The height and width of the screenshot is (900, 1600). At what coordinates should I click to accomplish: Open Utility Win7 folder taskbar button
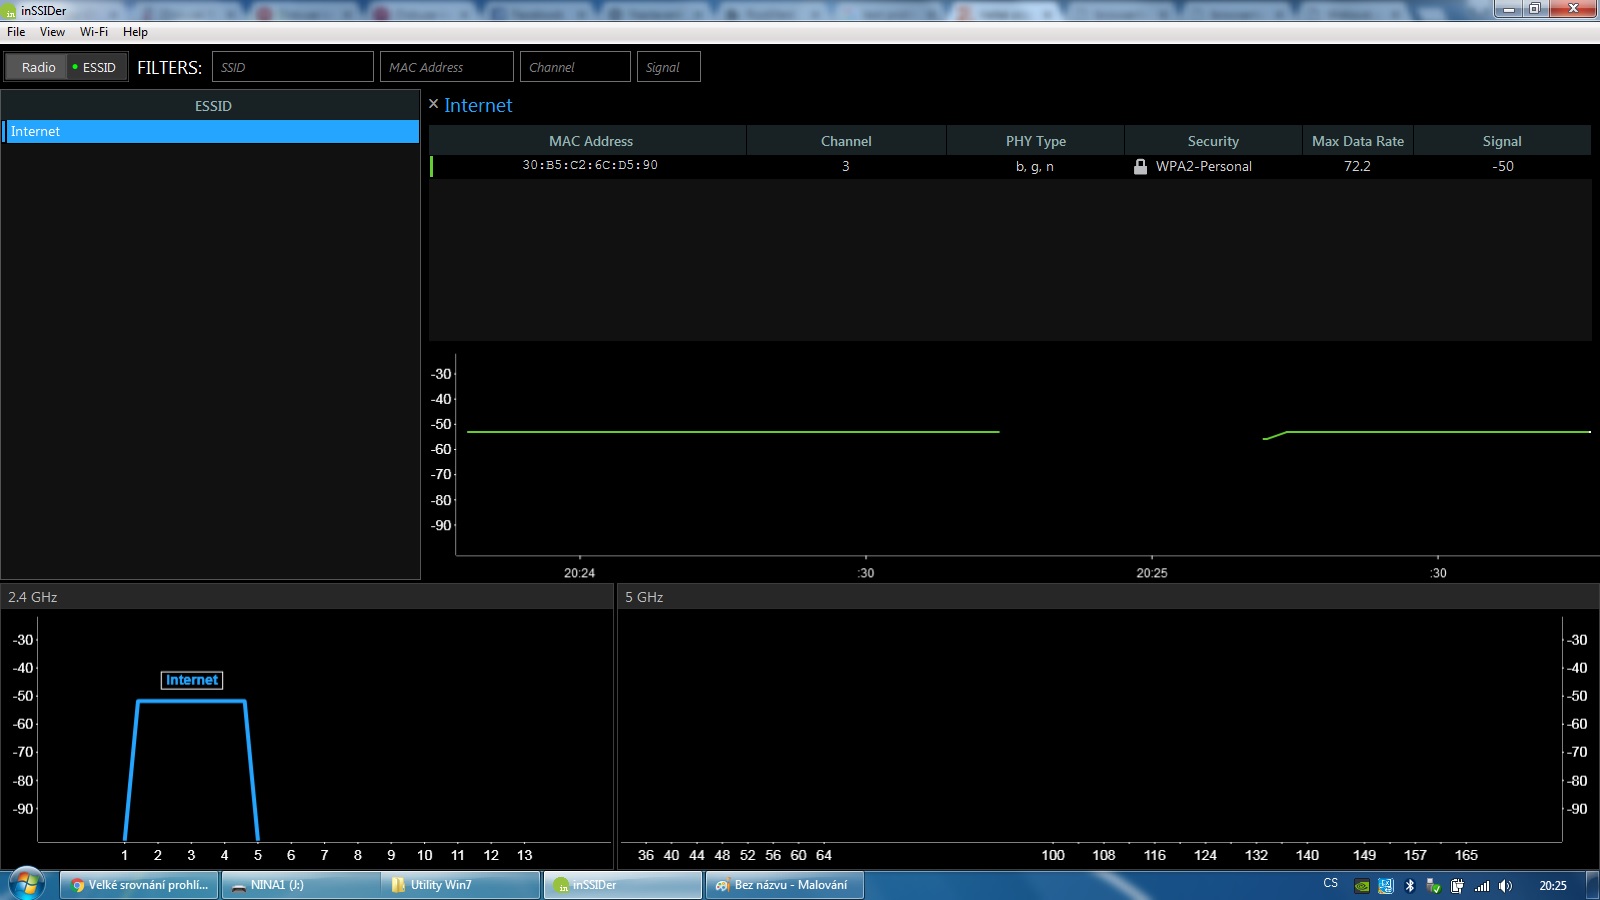tap(461, 885)
